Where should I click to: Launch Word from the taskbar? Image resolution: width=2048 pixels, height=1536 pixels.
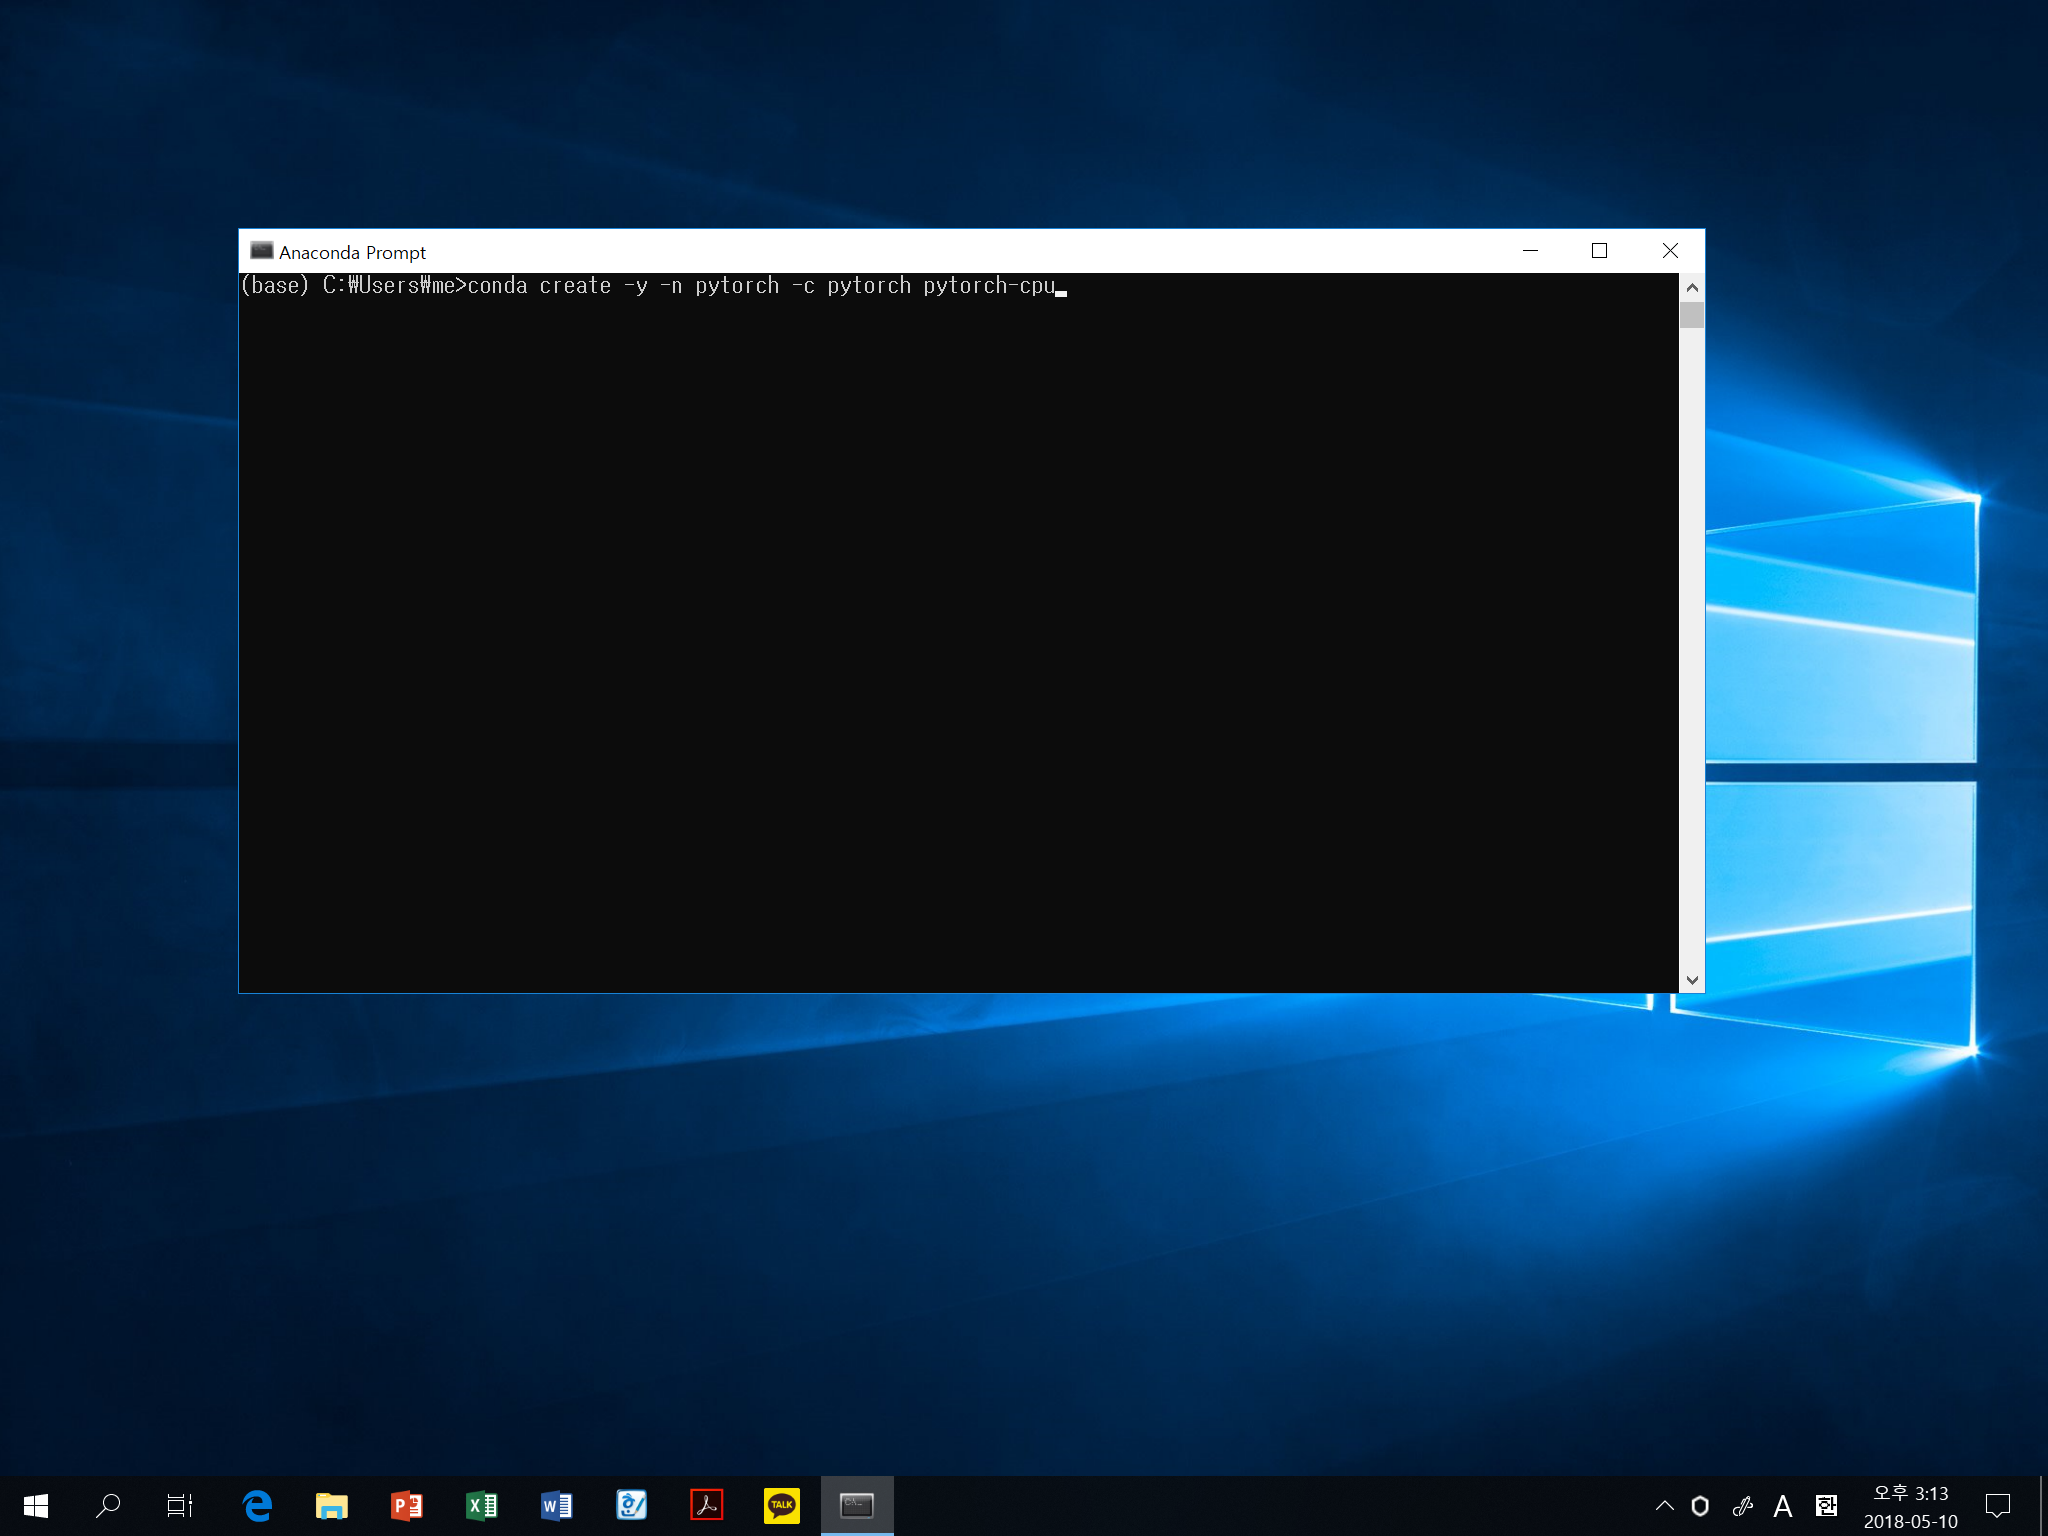[x=556, y=1504]
